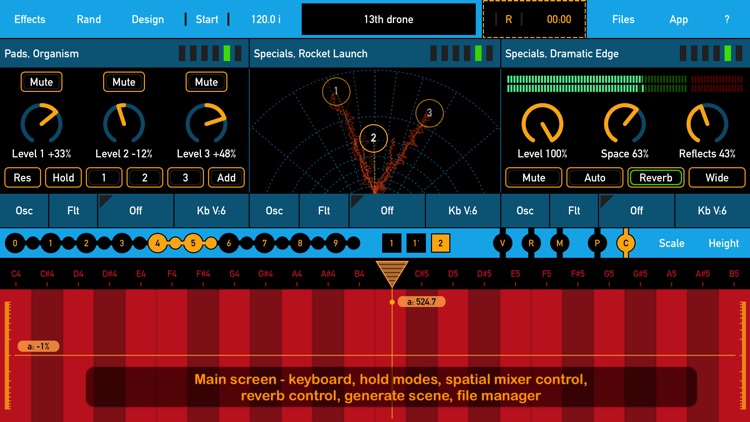
Task: Adjust the Space 63% knob
Action: click(625, 122)
